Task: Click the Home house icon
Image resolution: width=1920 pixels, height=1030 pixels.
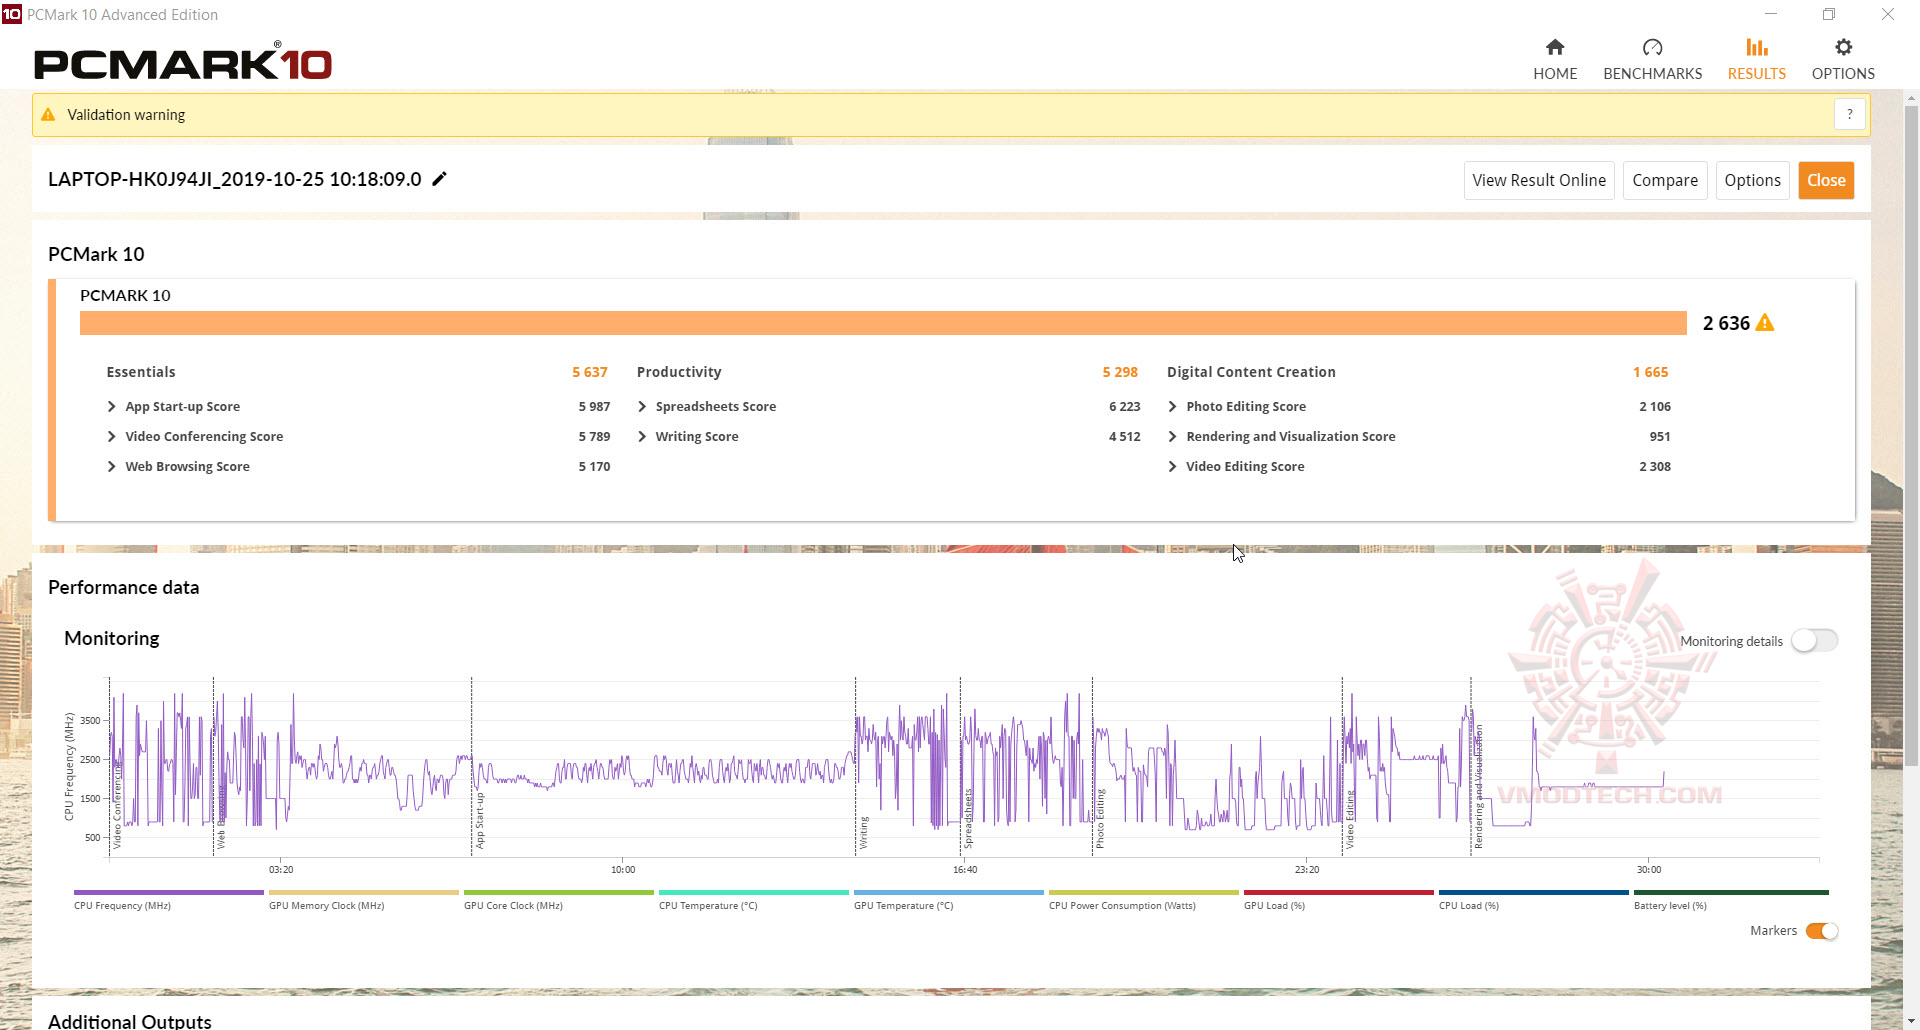Action: click(1555, 47)
